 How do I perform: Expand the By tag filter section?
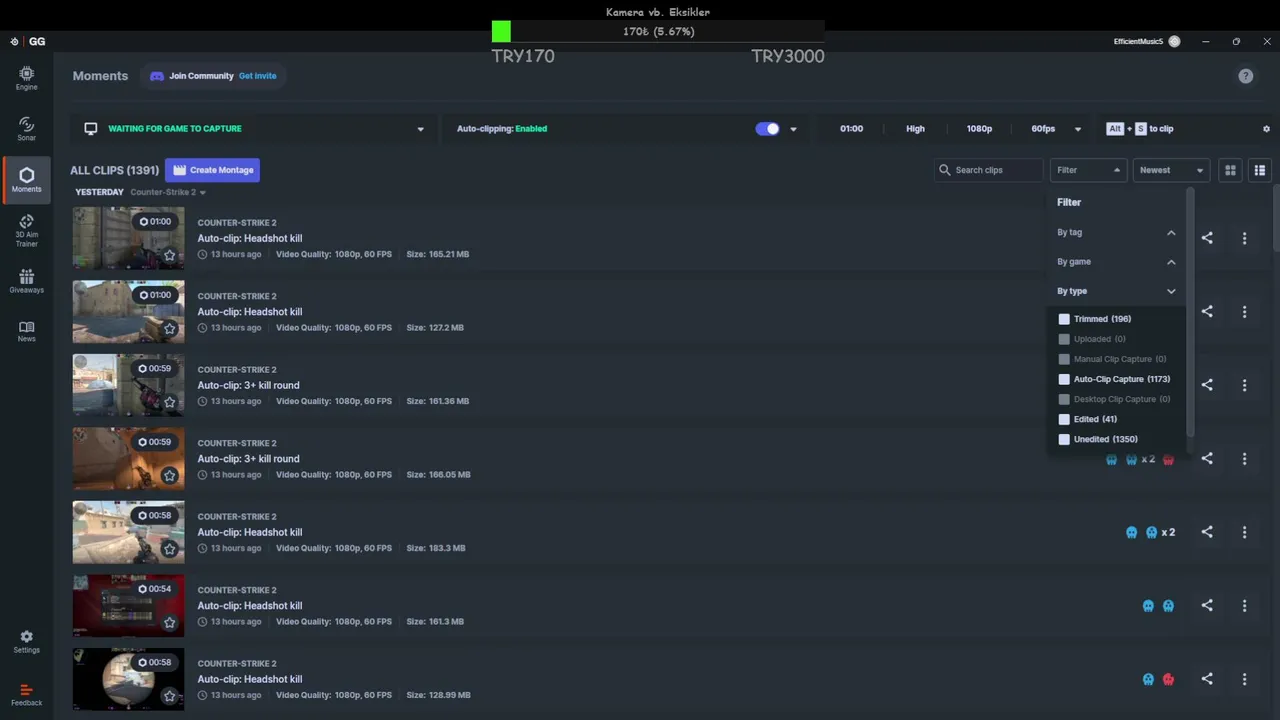[1116, 232]
